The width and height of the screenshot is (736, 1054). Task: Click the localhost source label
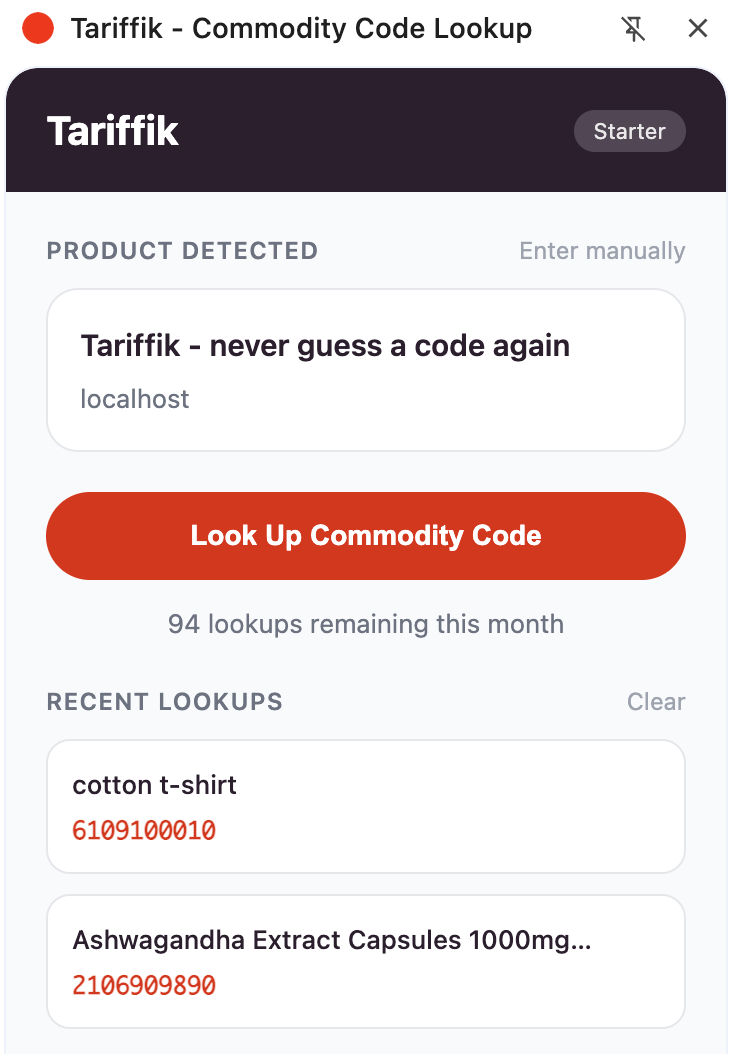coord(134,399)
